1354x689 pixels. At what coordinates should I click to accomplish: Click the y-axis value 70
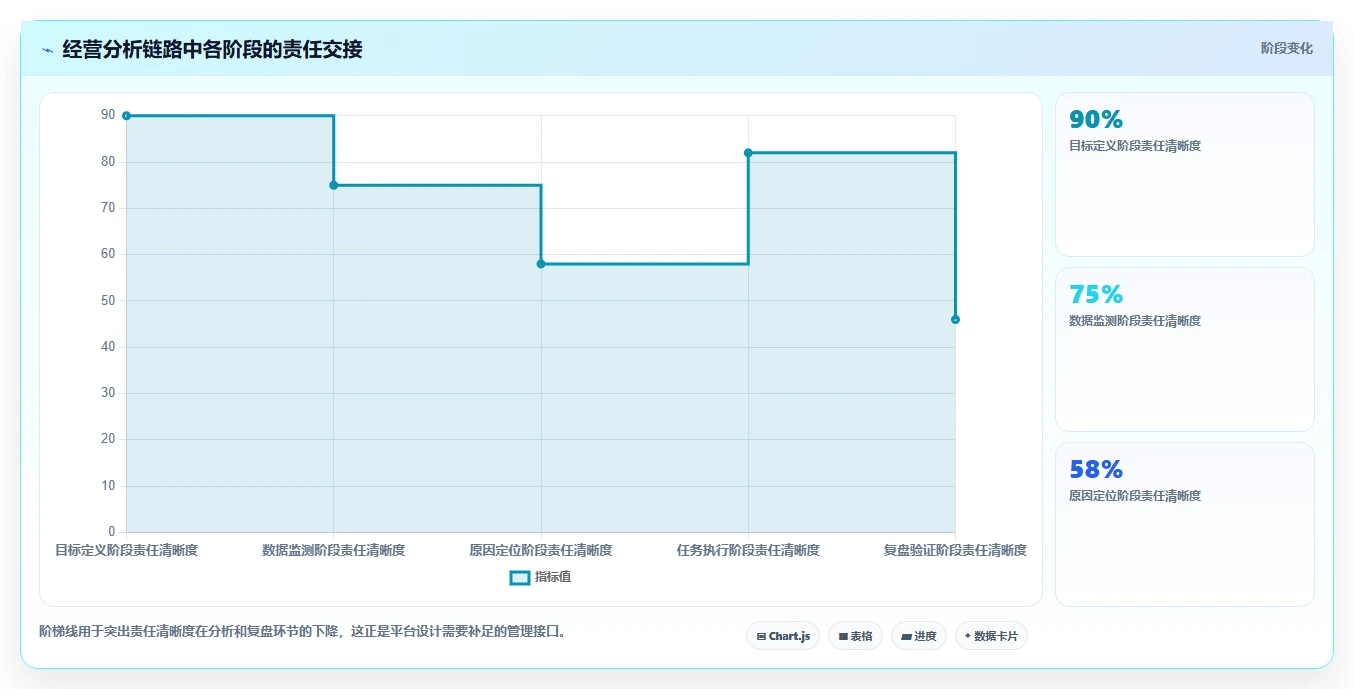(108, 207)
